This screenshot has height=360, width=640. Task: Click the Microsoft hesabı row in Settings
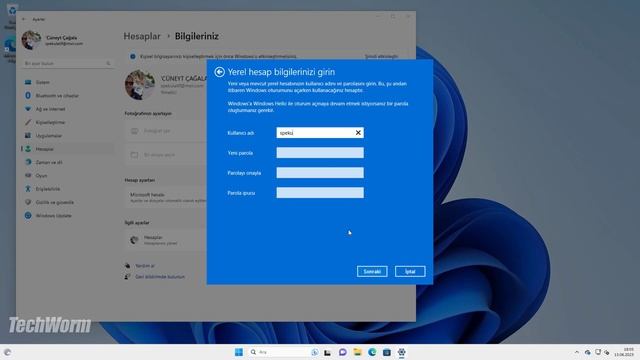coord(167,197)
